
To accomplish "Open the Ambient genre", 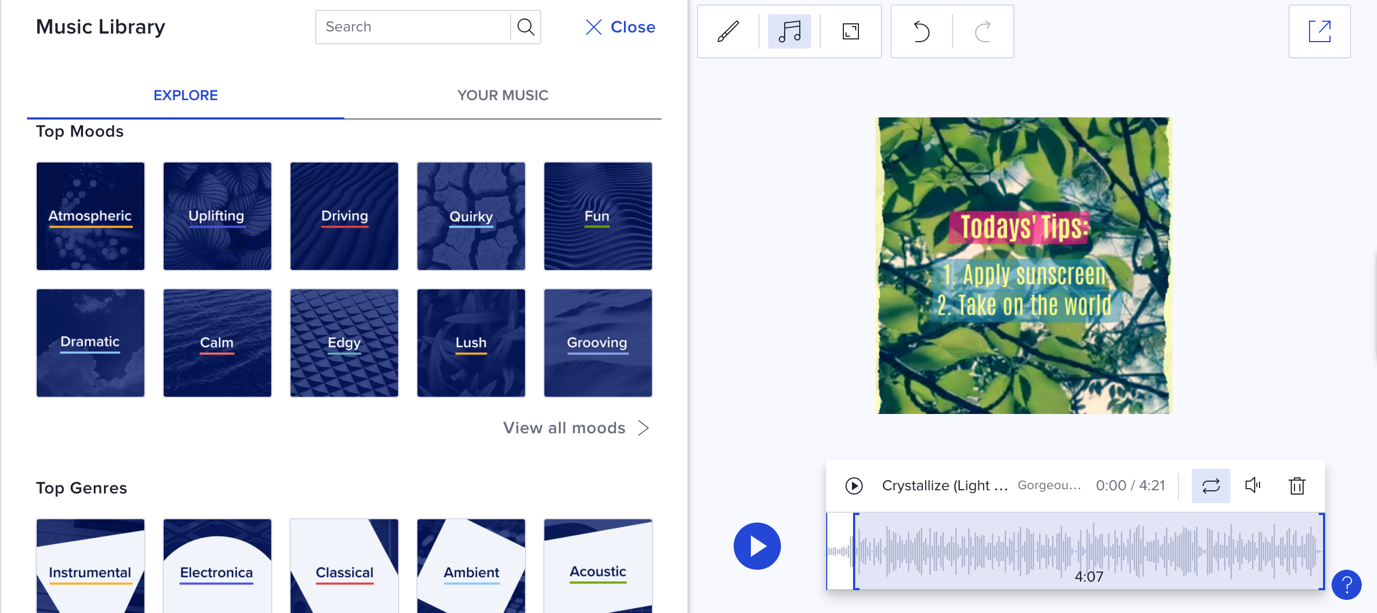I will point(471,566).
